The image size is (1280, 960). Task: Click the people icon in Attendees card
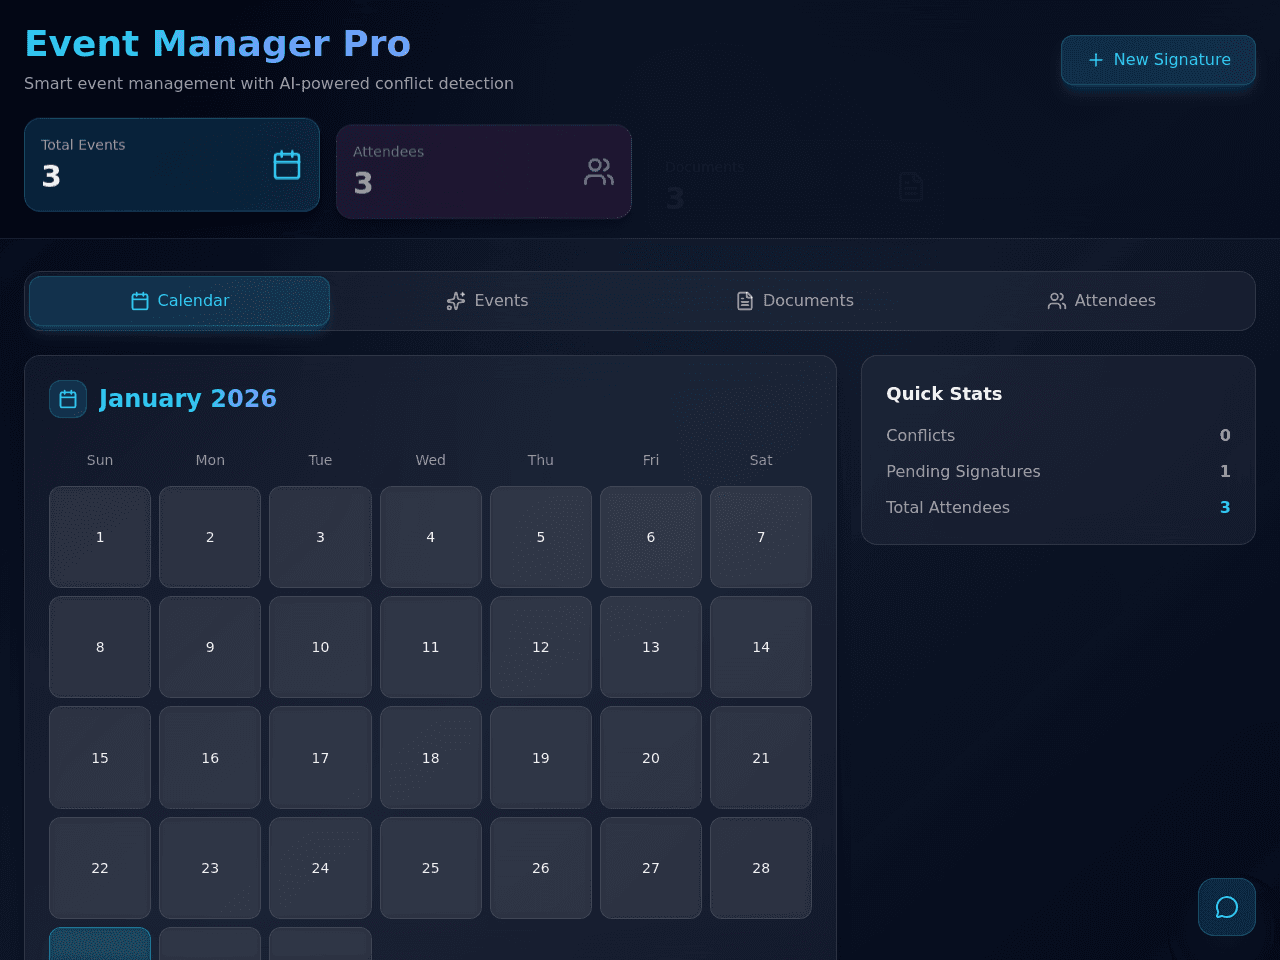(x=599, y=172)
